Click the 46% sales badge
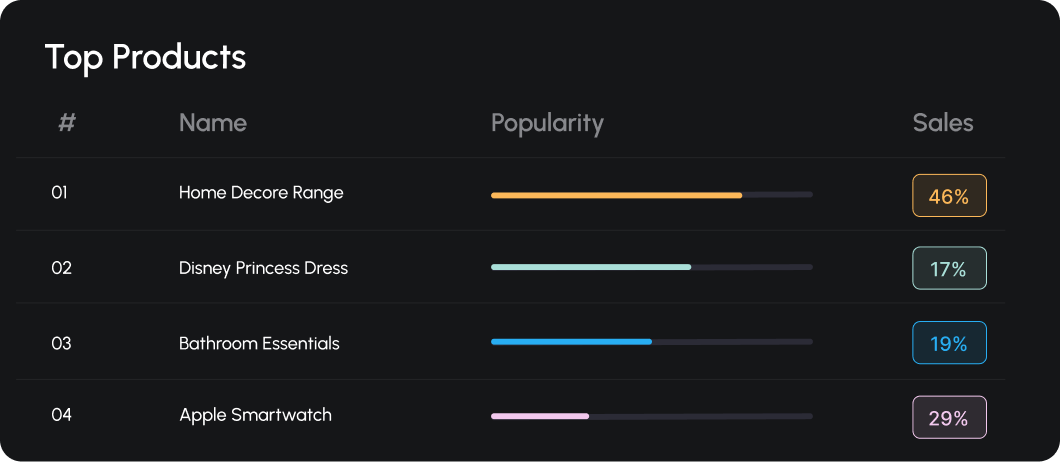The image size is (1060, 462). [949, 195]
